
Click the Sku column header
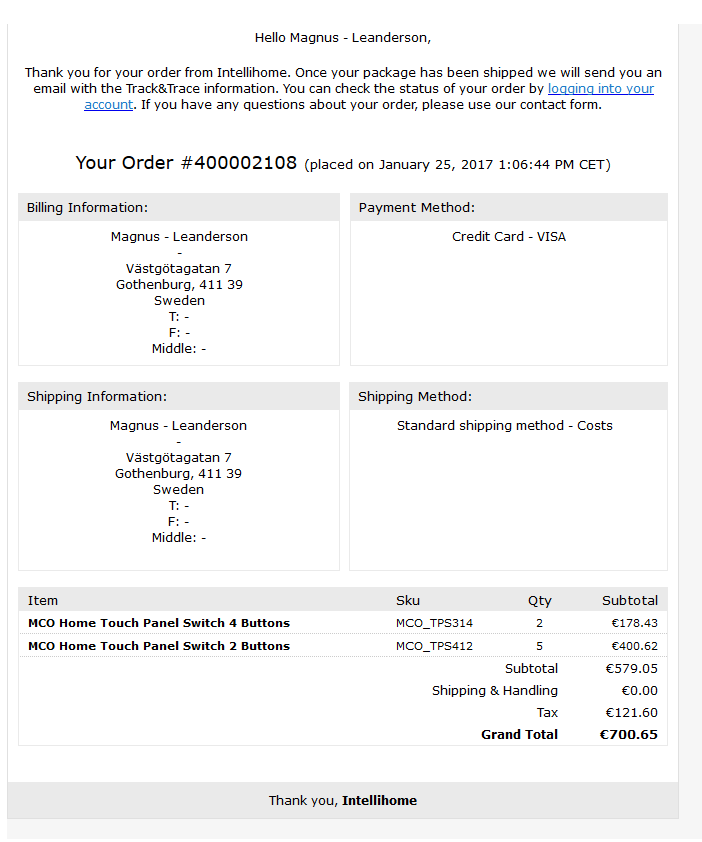[408, 600]
